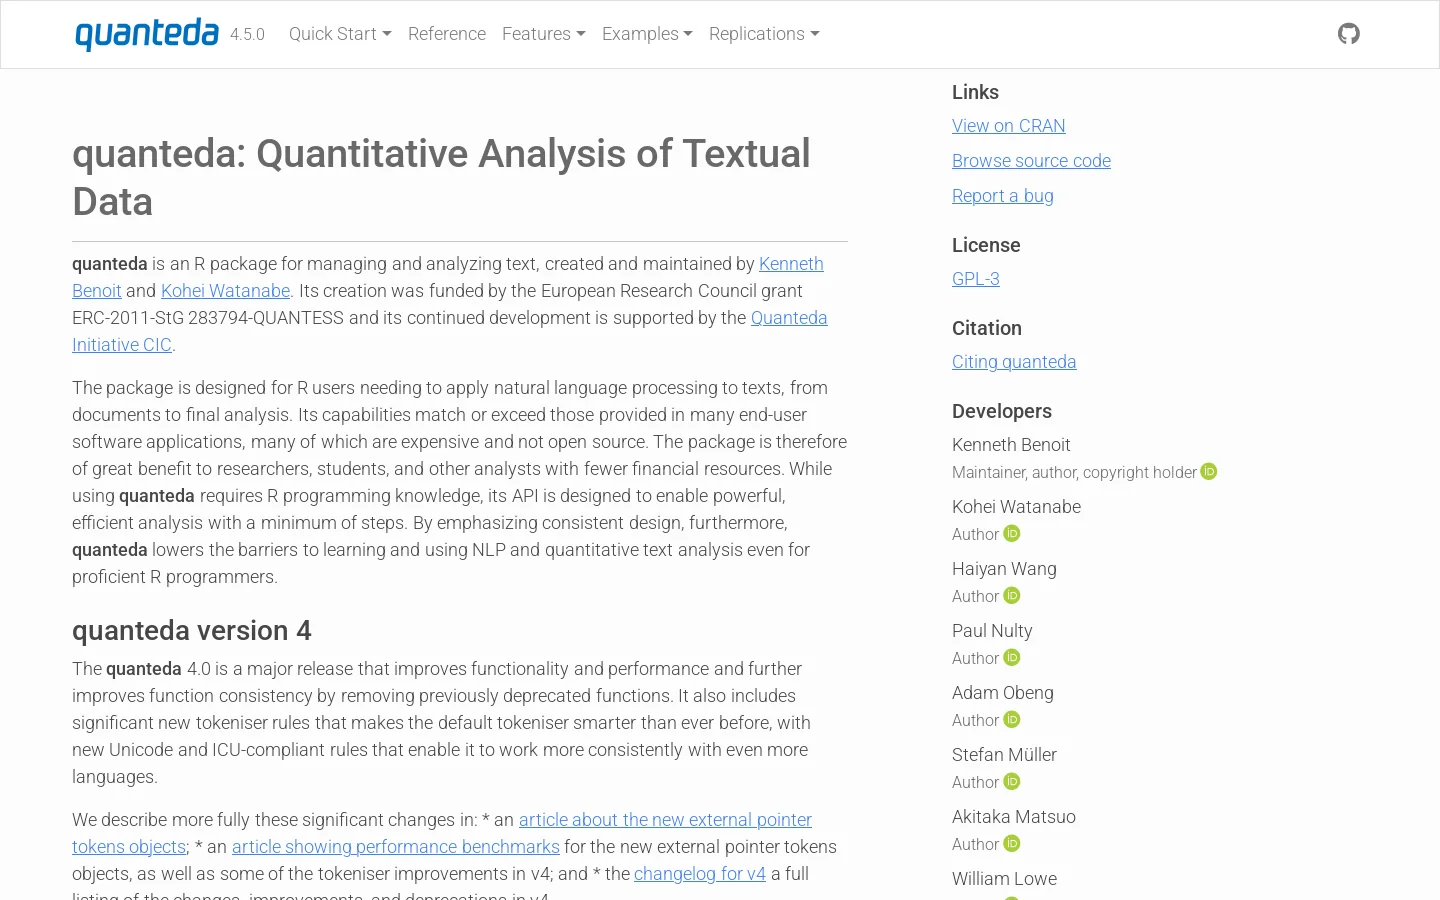Open Akitaka Matsuo's ORCID icon

click(x=1012, y=844)
